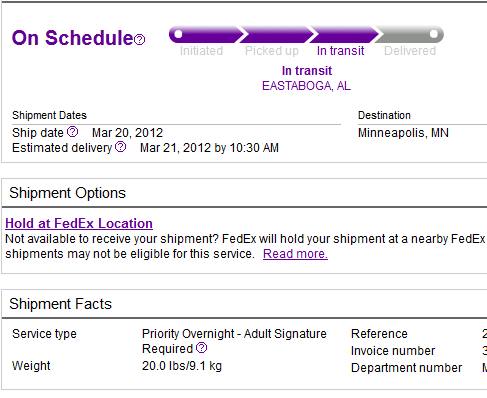Image resolution: width=487 pixels, height=398 pixels.
Task: Open the Ship date help icon
Action: click(72, 132)
